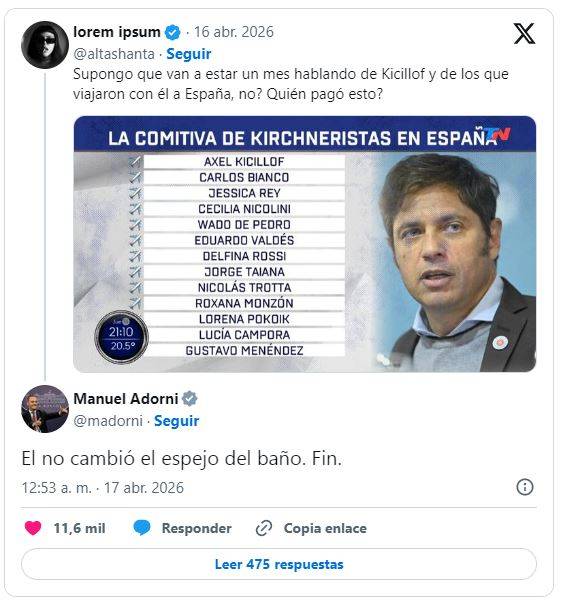Viewport: 563px width, 606px height.
Task: Click Leer 475 respuestas button
Action: pyautogui.click(x=279, y=564)
